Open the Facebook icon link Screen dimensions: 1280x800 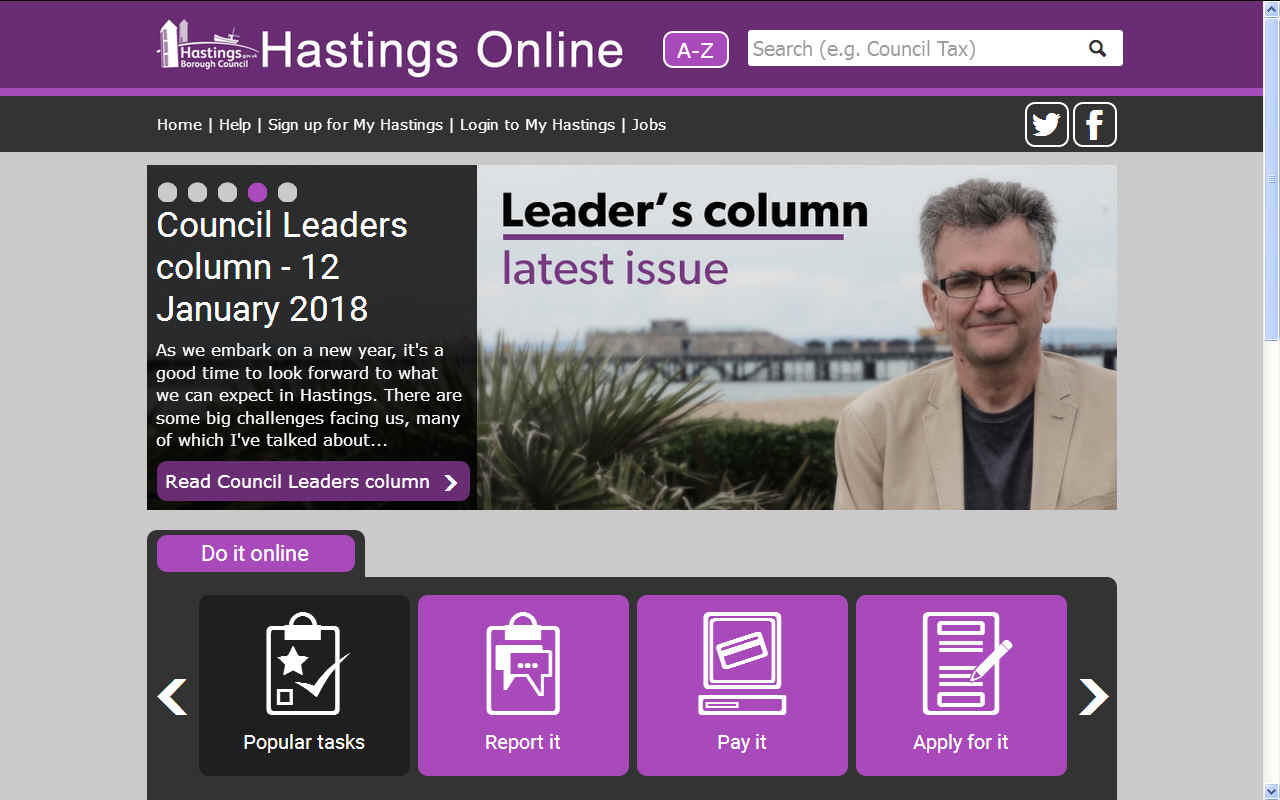click(1094, 125)
